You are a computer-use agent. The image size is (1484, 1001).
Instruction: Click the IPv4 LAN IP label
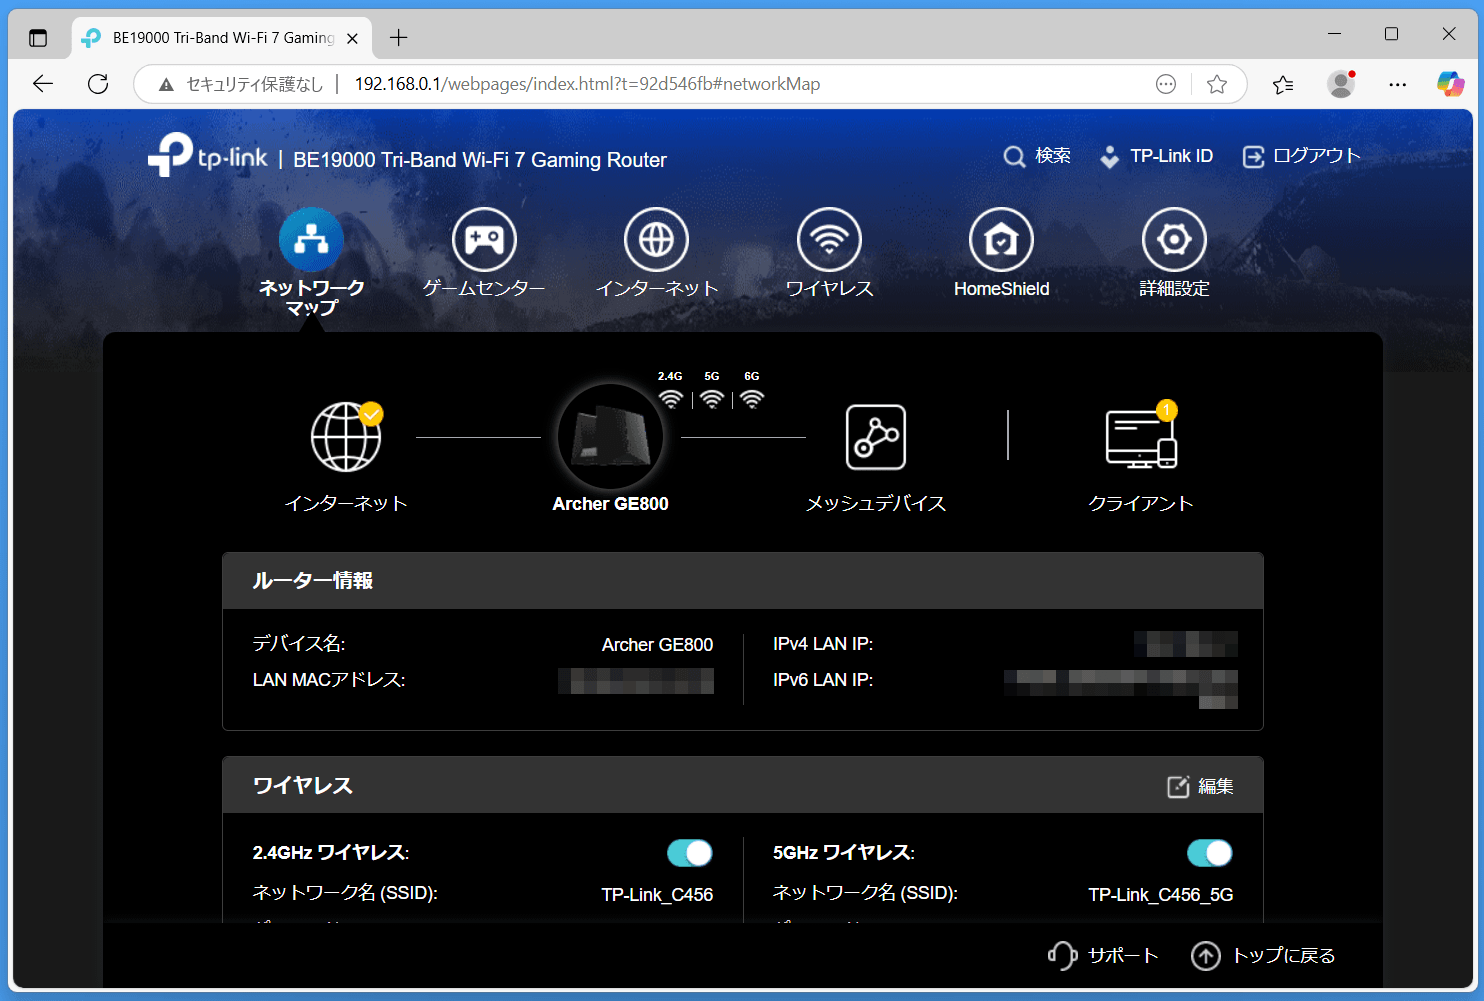pos(823,644)
